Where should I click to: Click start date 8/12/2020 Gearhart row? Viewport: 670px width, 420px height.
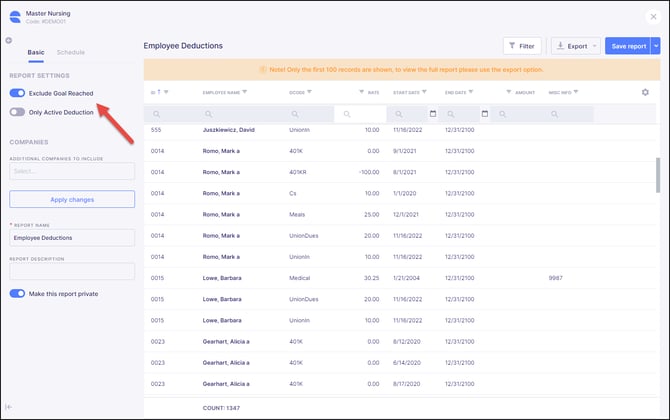[x=407, y=342]
